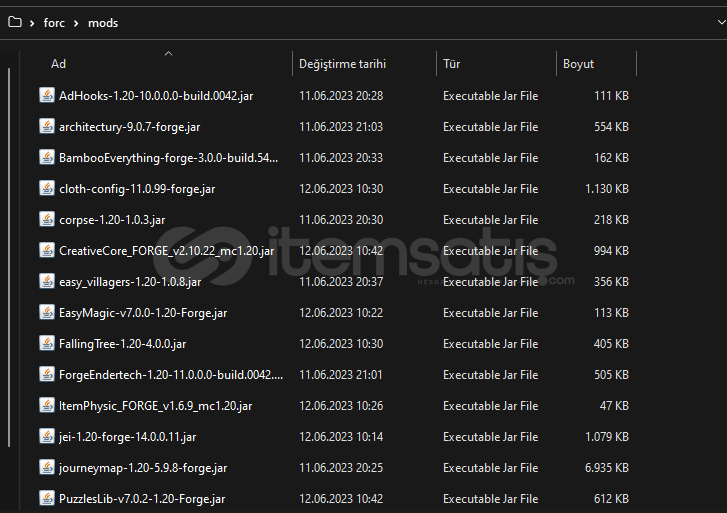Sort by the Tür column header
Viewport: 727px width, 513px height.
451,64
